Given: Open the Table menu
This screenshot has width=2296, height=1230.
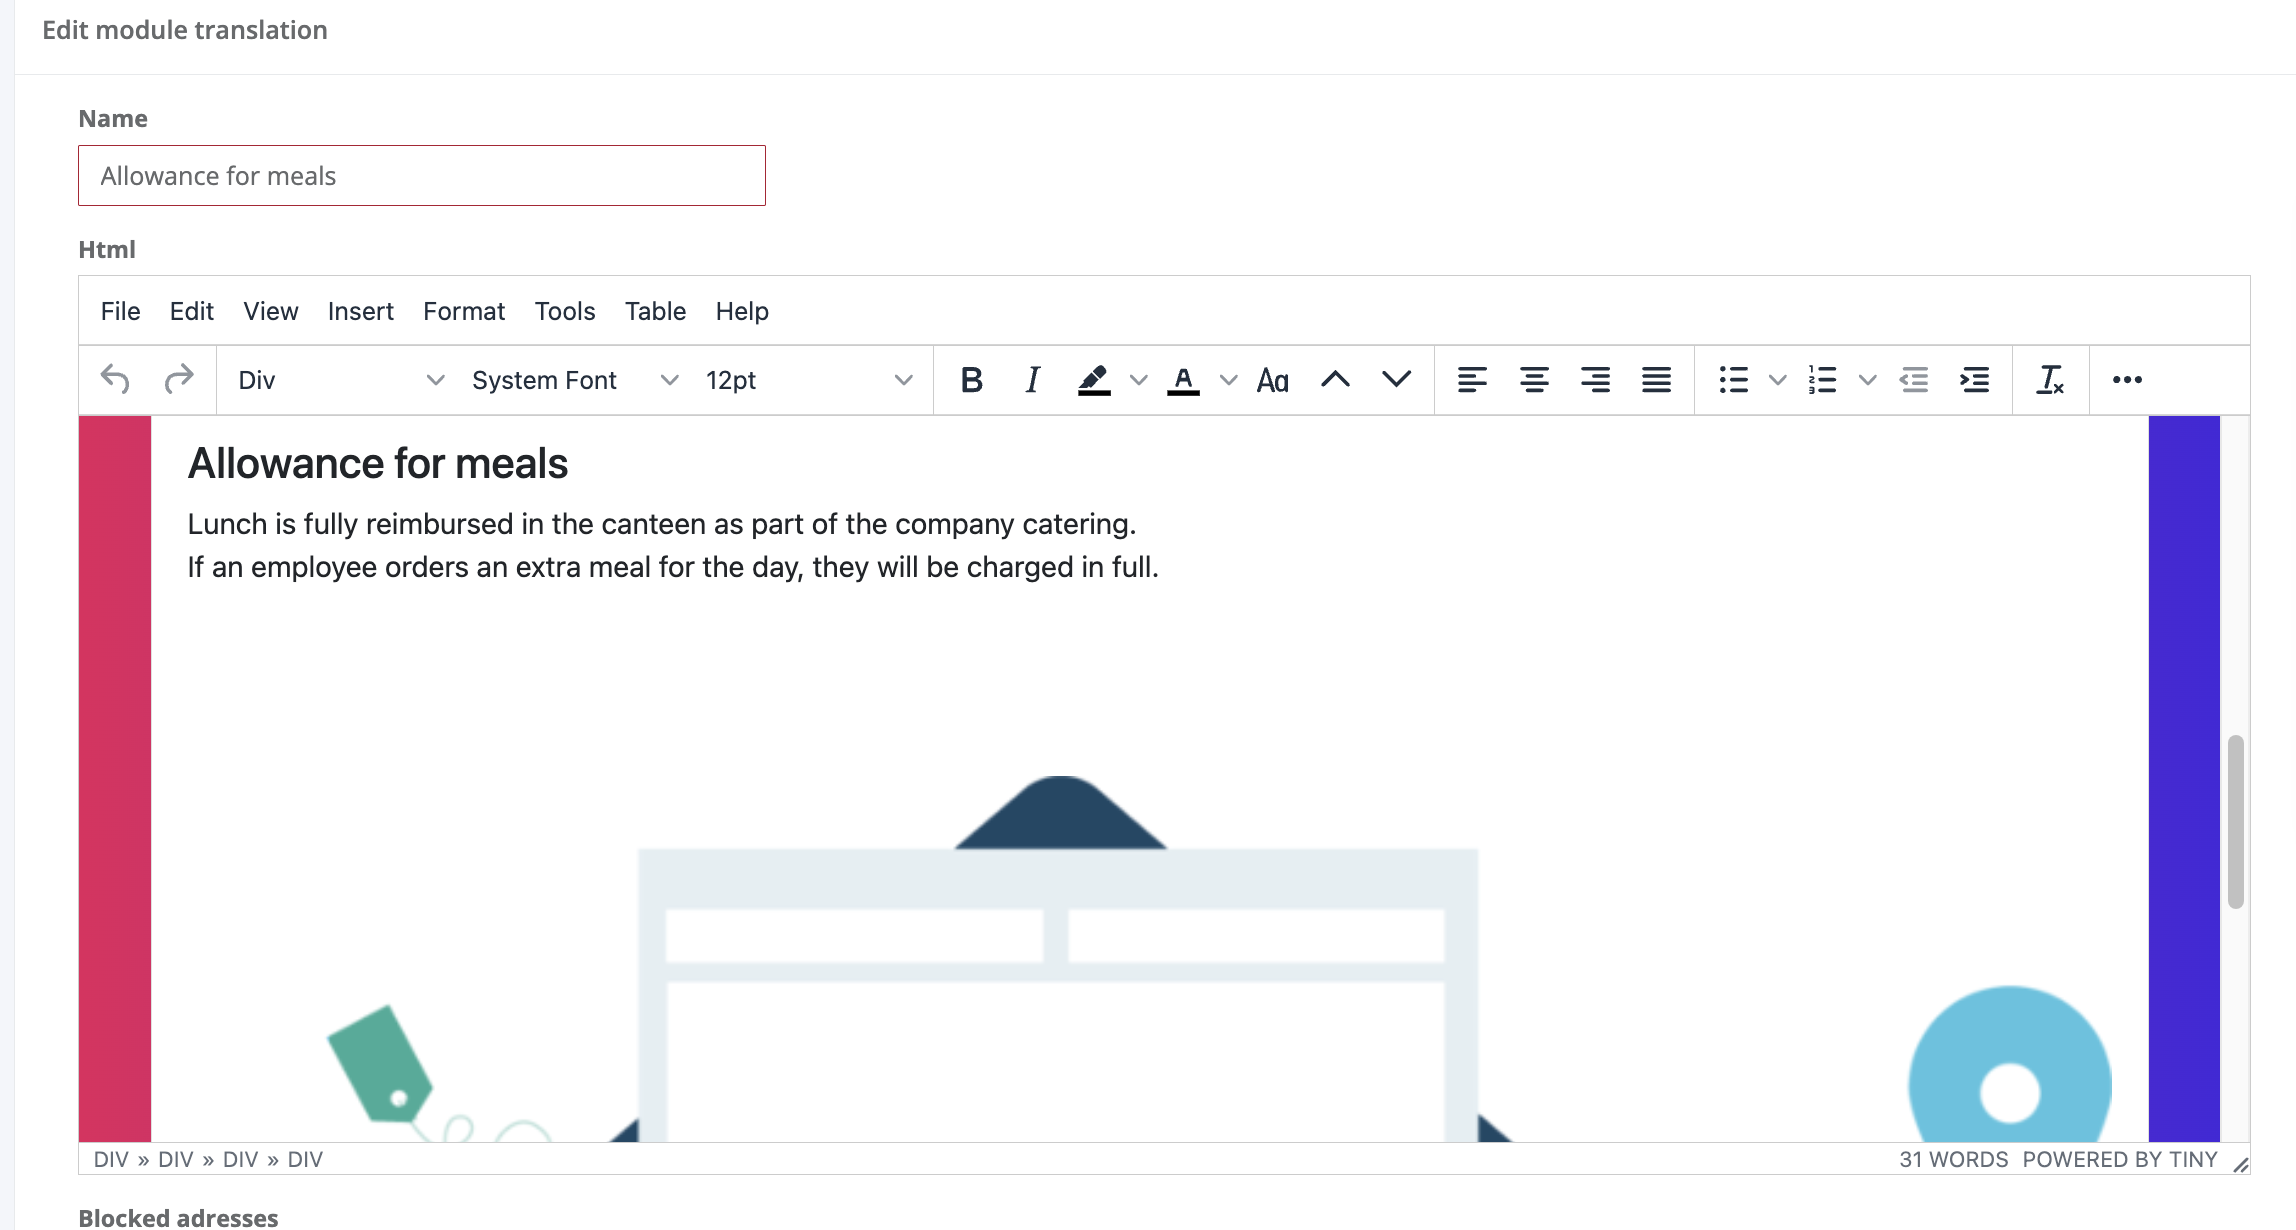Looking at the screenshot, I should tap(655, 311).
